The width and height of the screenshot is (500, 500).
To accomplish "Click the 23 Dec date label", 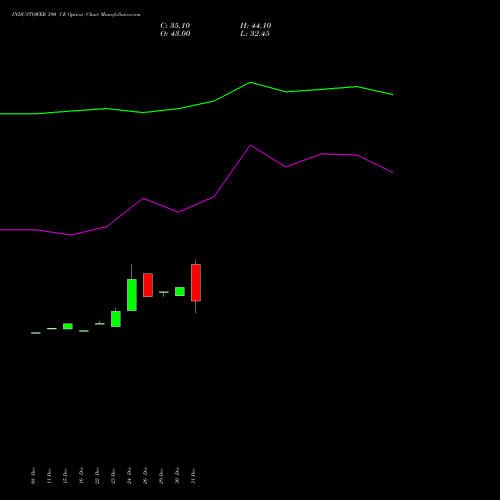I will 113,476.
